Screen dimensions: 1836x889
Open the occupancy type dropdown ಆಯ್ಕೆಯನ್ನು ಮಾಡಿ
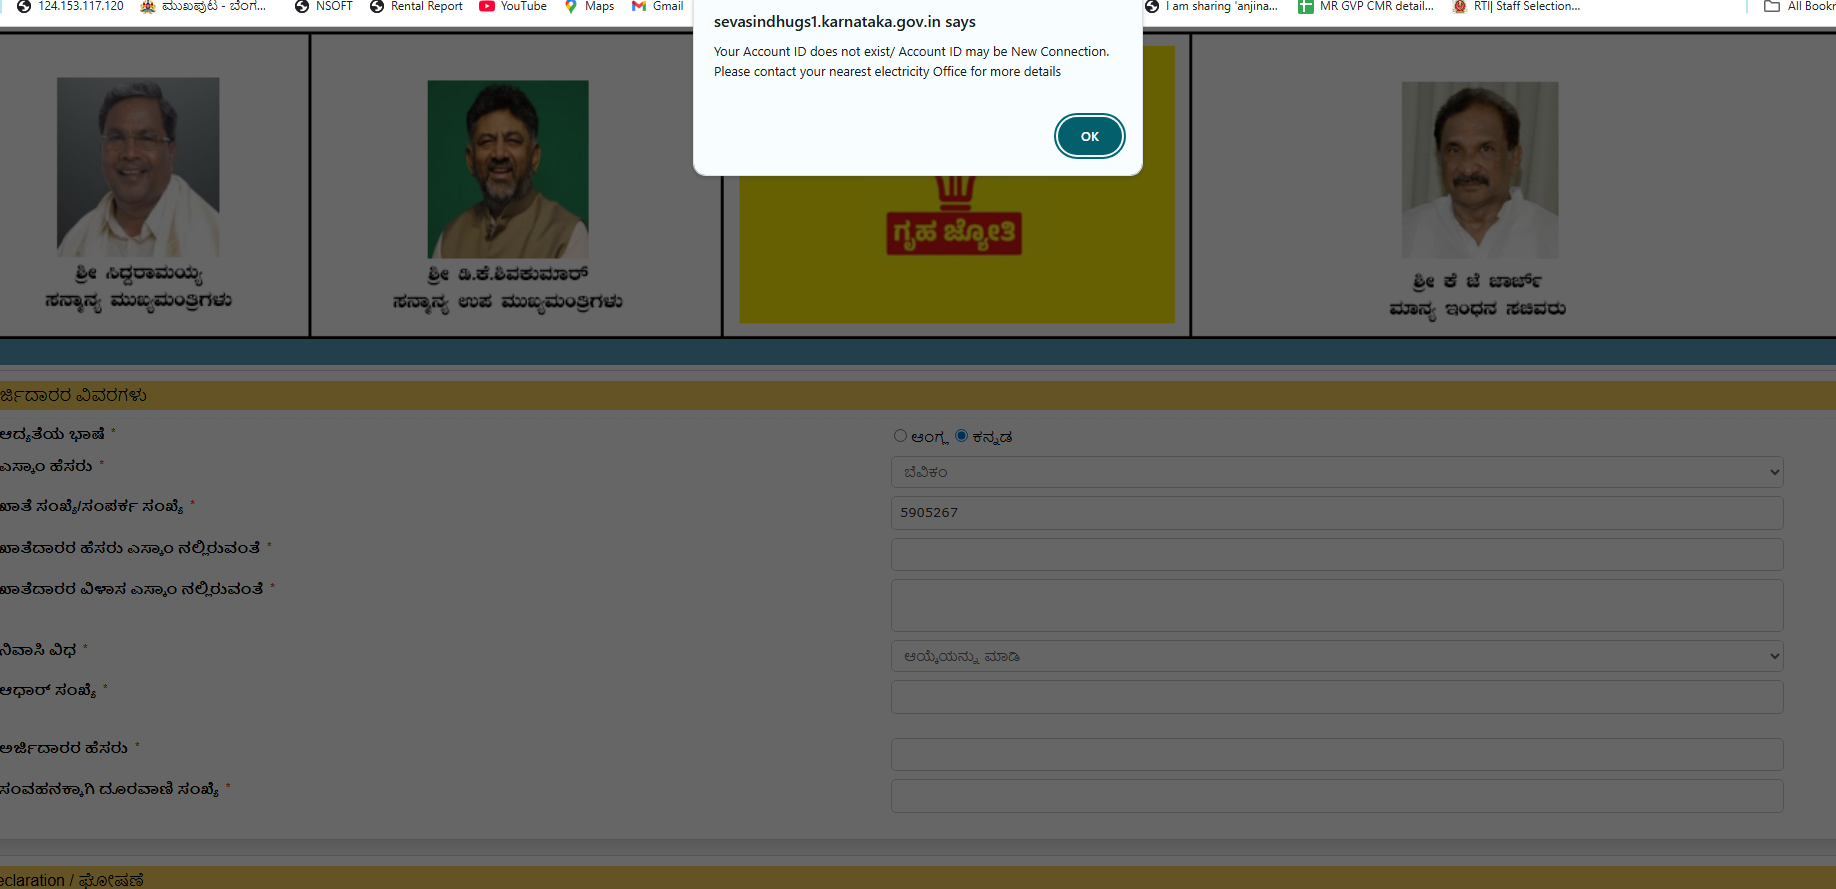tap(1337, 656)
